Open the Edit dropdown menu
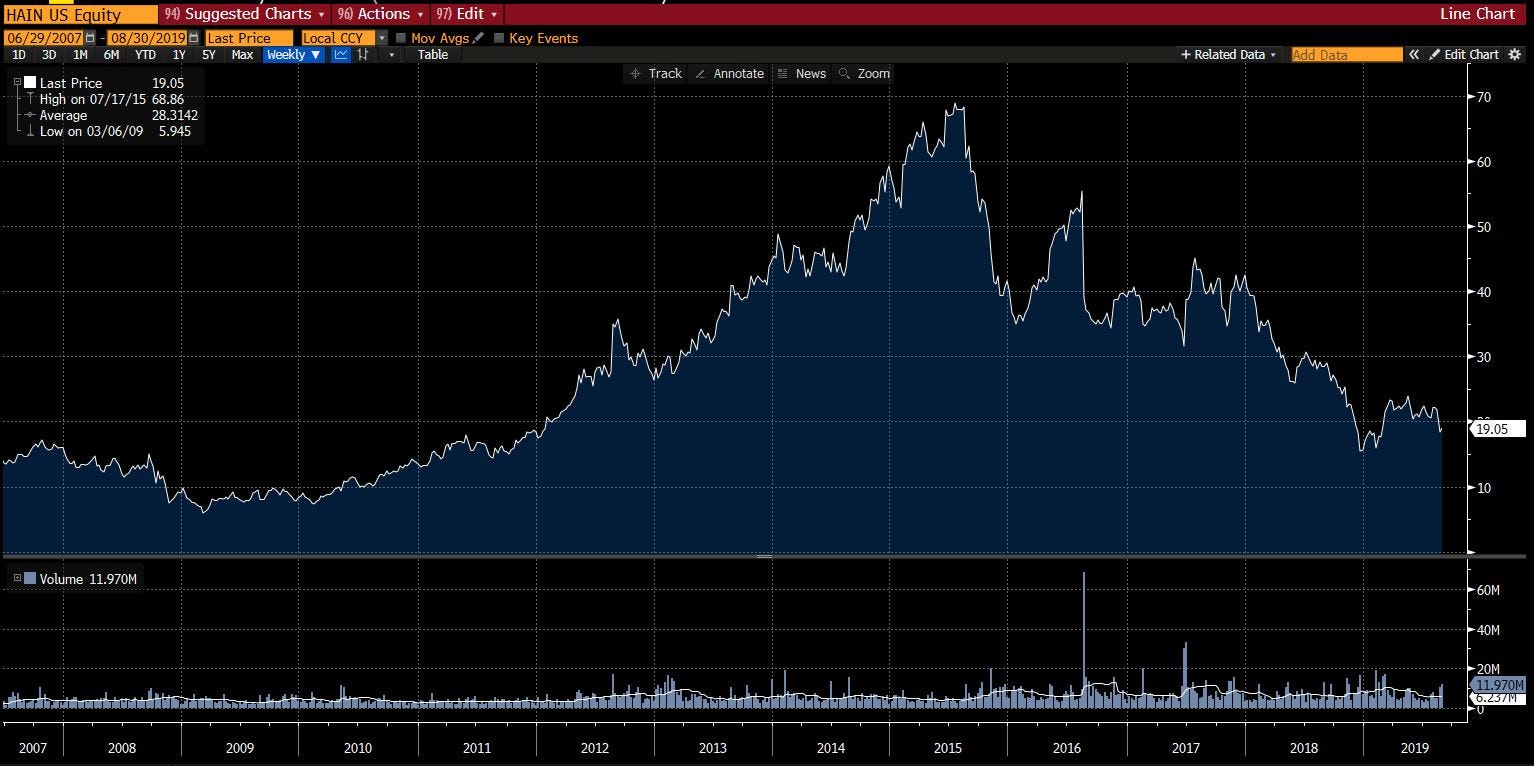Viewport: 1534px width, 766px height. [x=466, y=14]
